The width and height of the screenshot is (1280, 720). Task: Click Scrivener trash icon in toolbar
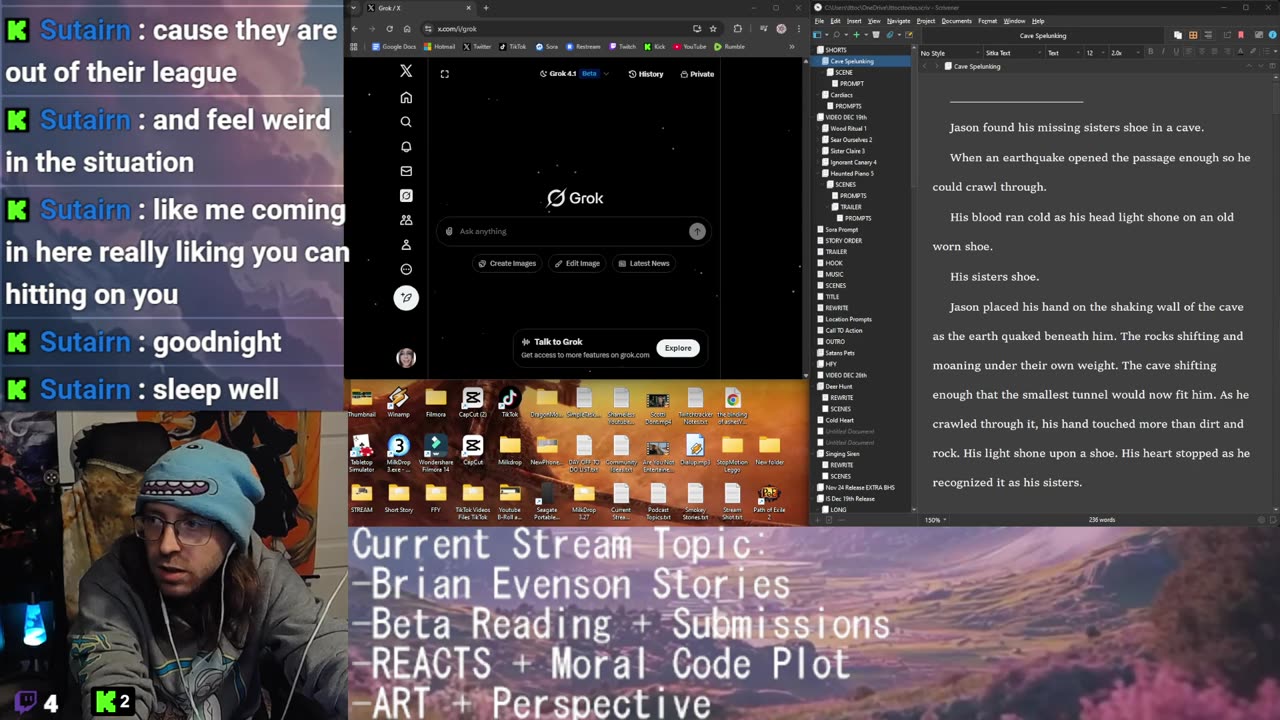[x=876, y=35]
